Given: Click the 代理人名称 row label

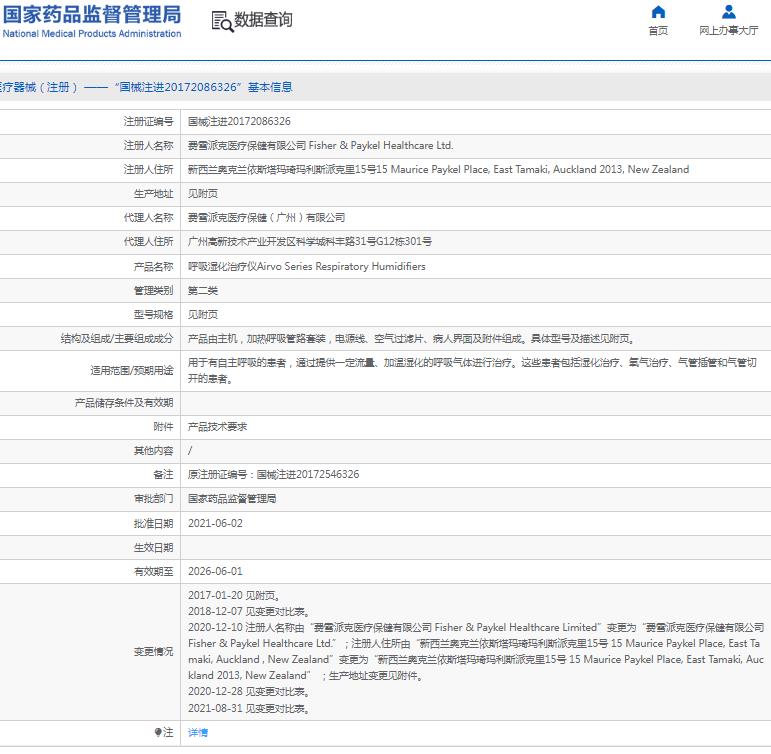Looking at the screenshot, I should pos(148,217).
